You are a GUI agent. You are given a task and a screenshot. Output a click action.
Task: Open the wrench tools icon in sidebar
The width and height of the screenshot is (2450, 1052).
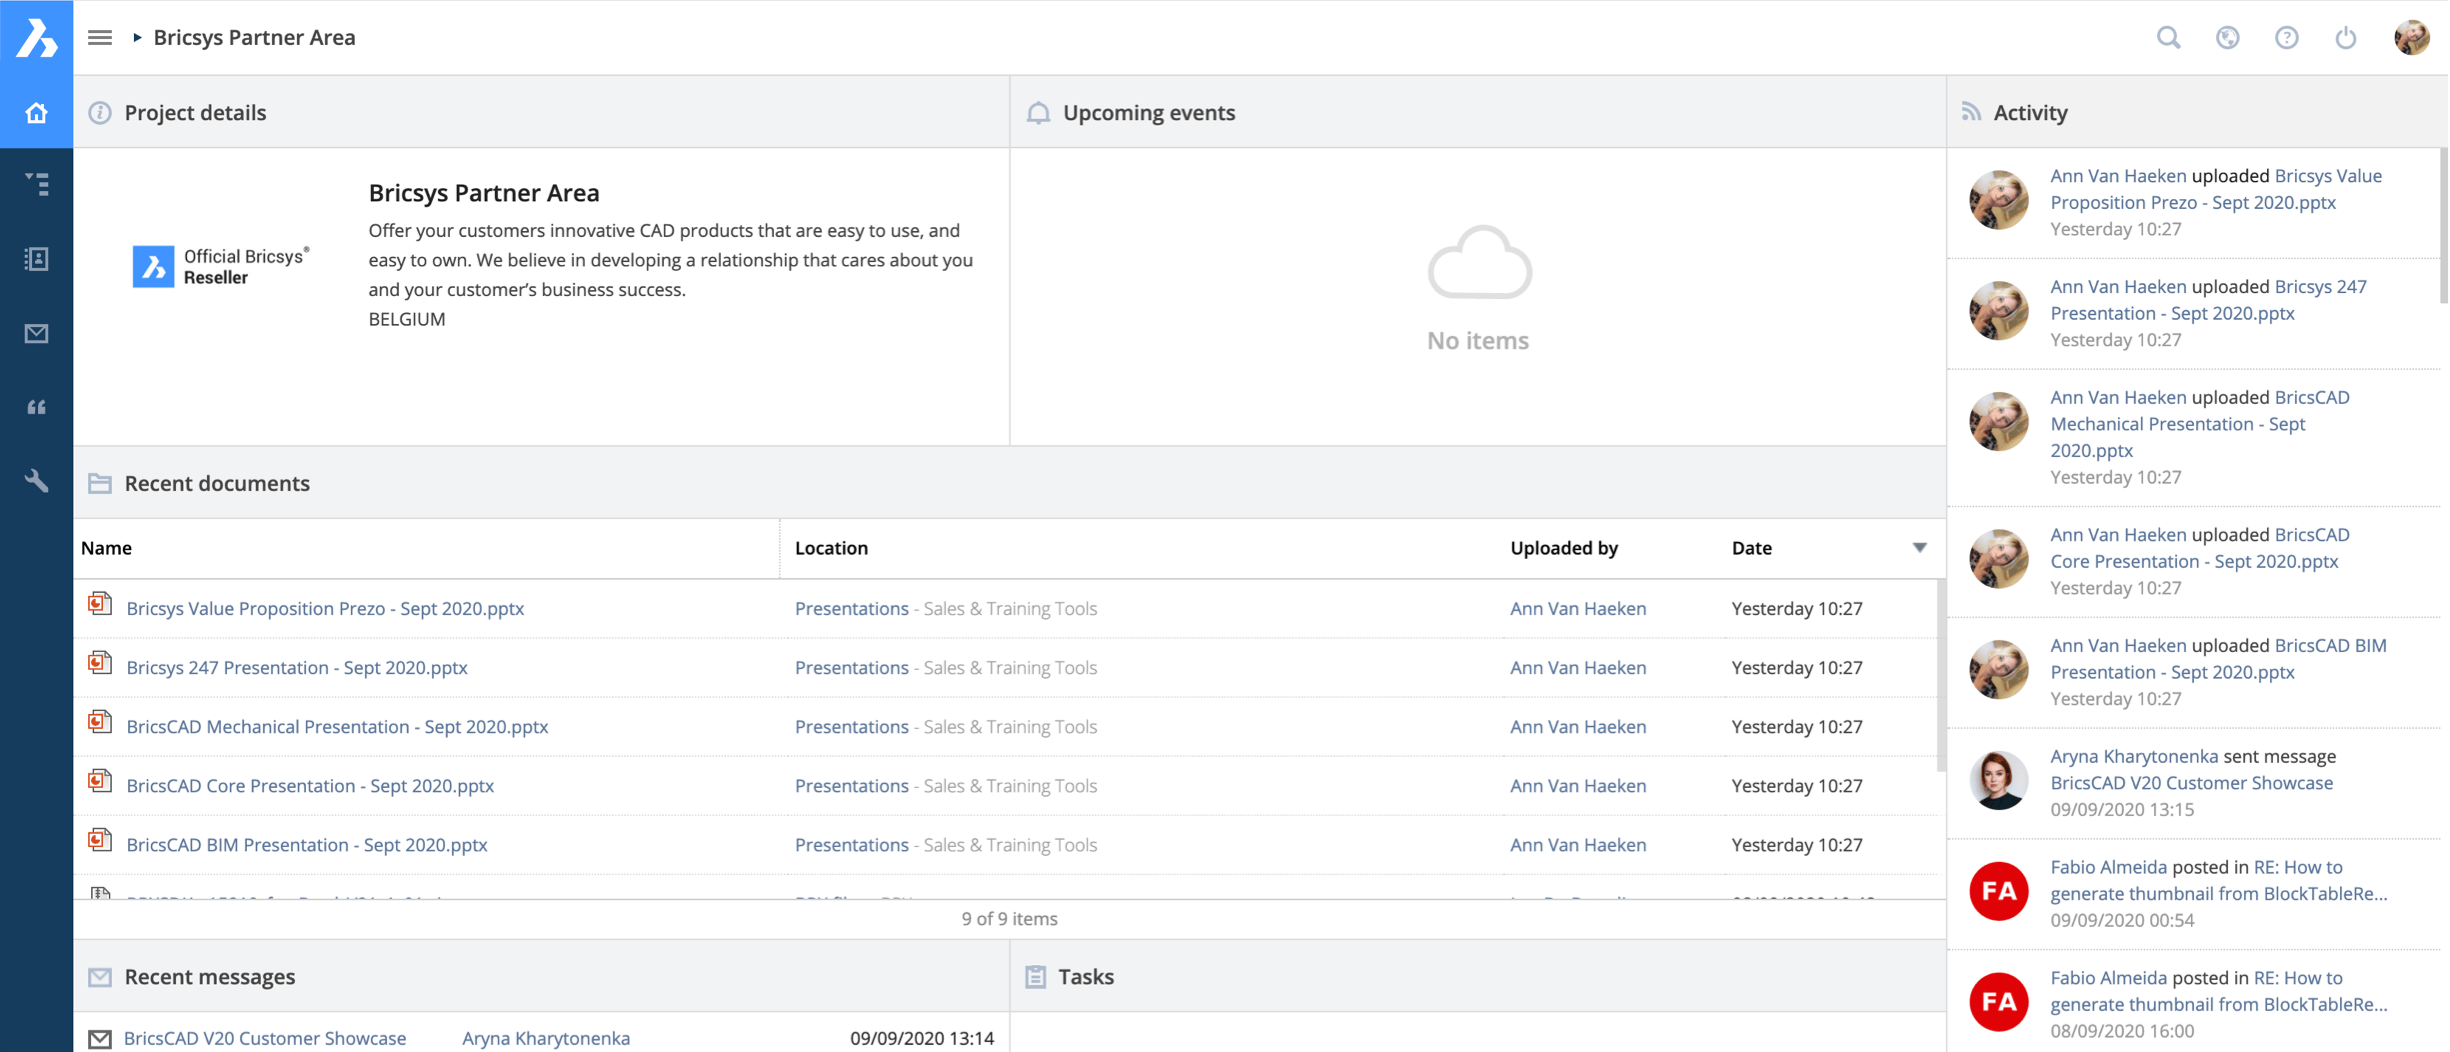pyautogui.click(x=36, y=481)
